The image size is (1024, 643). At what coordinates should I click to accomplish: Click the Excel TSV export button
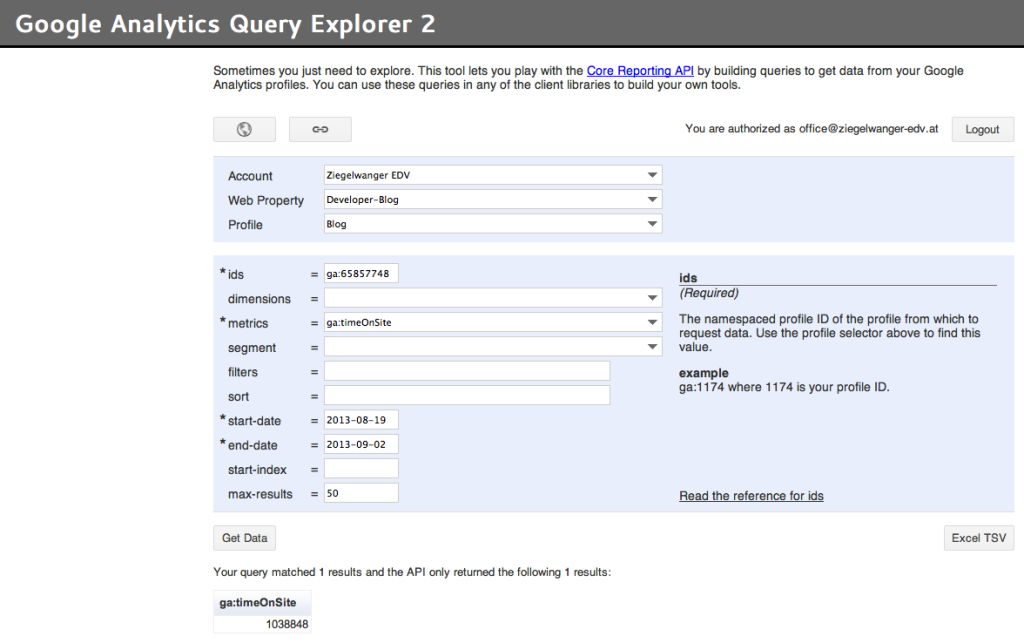[x=978, y=537]
